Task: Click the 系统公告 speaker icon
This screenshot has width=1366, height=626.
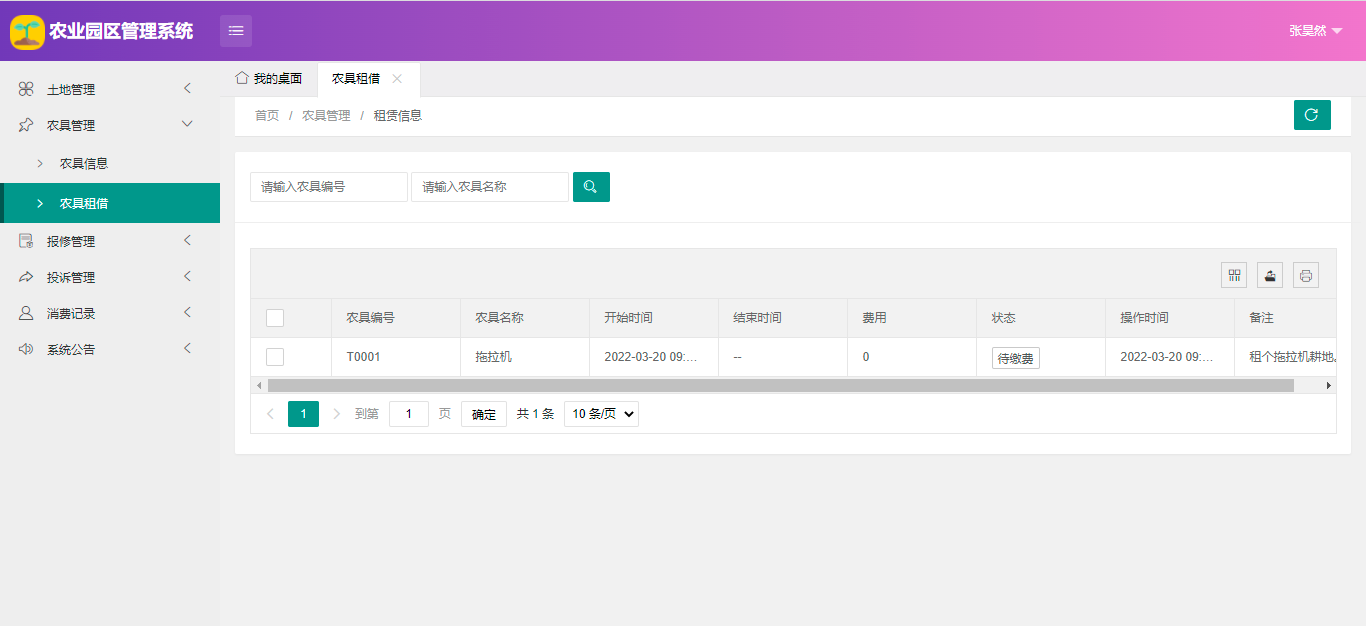Action: click(x=26, y=349)
